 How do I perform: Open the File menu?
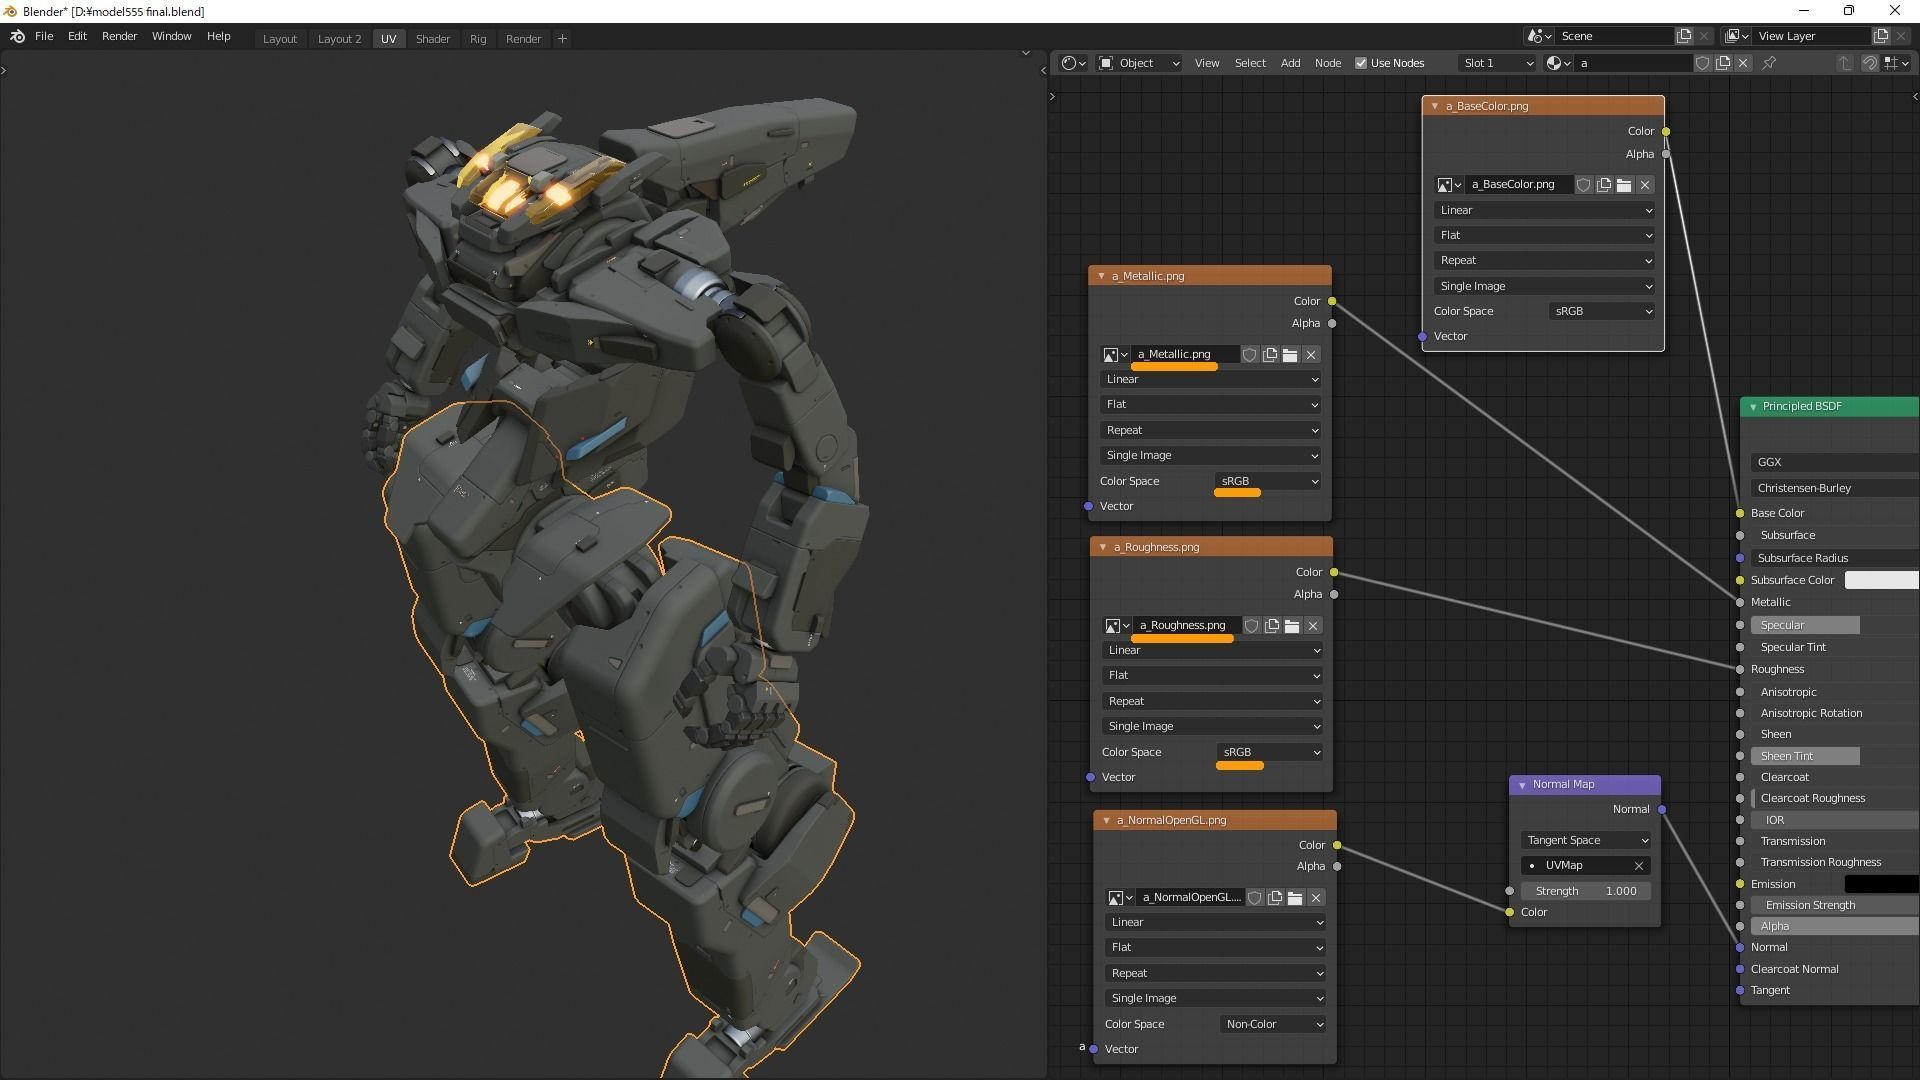pyautogui.click(x=44, y=36)
